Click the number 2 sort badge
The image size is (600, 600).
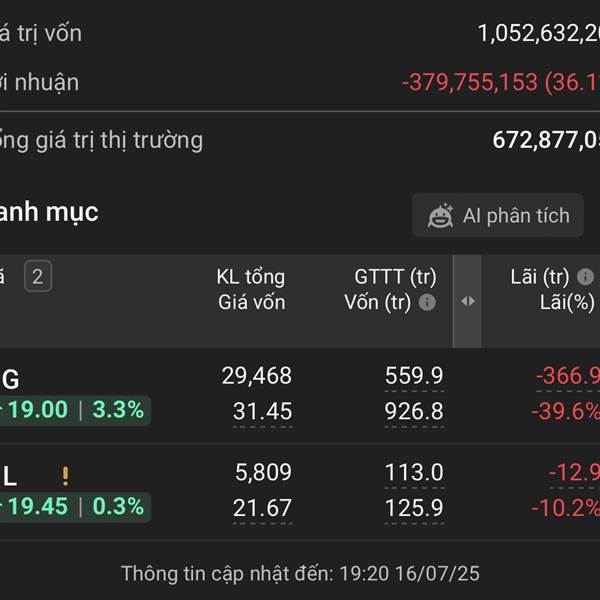click(x=38, y=276)
